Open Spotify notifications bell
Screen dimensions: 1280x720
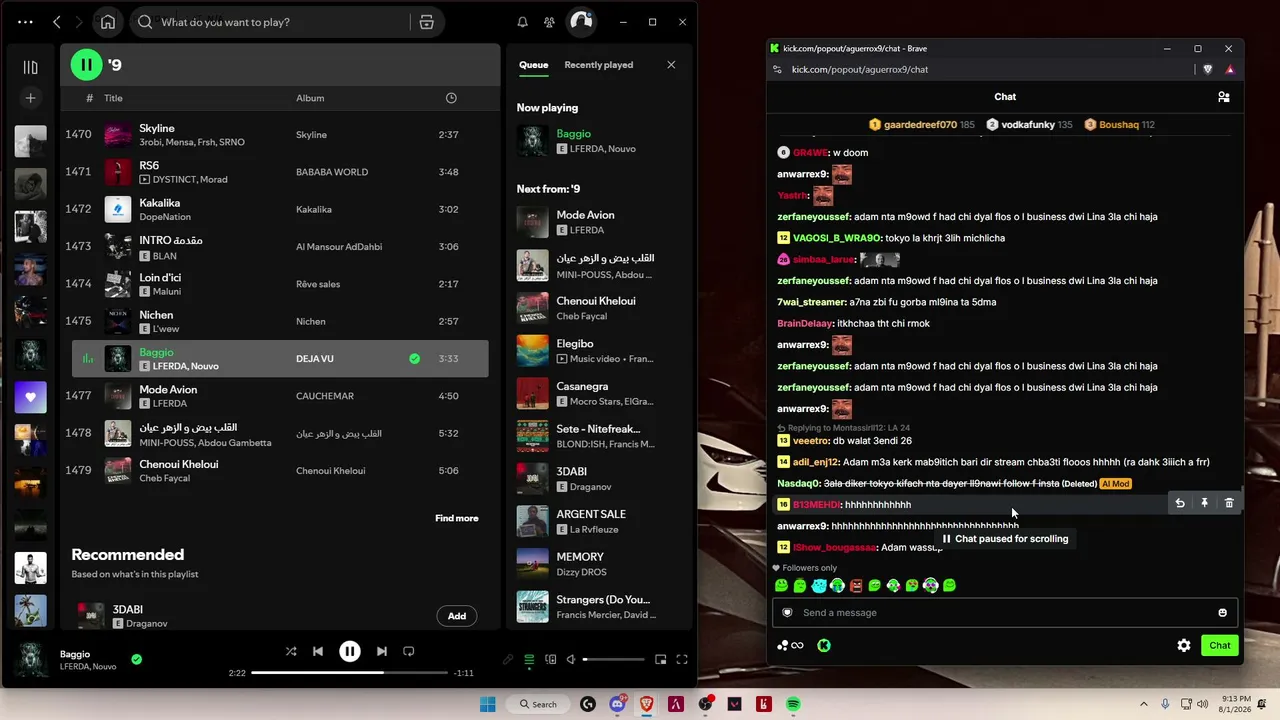click(x=522, y=22)
